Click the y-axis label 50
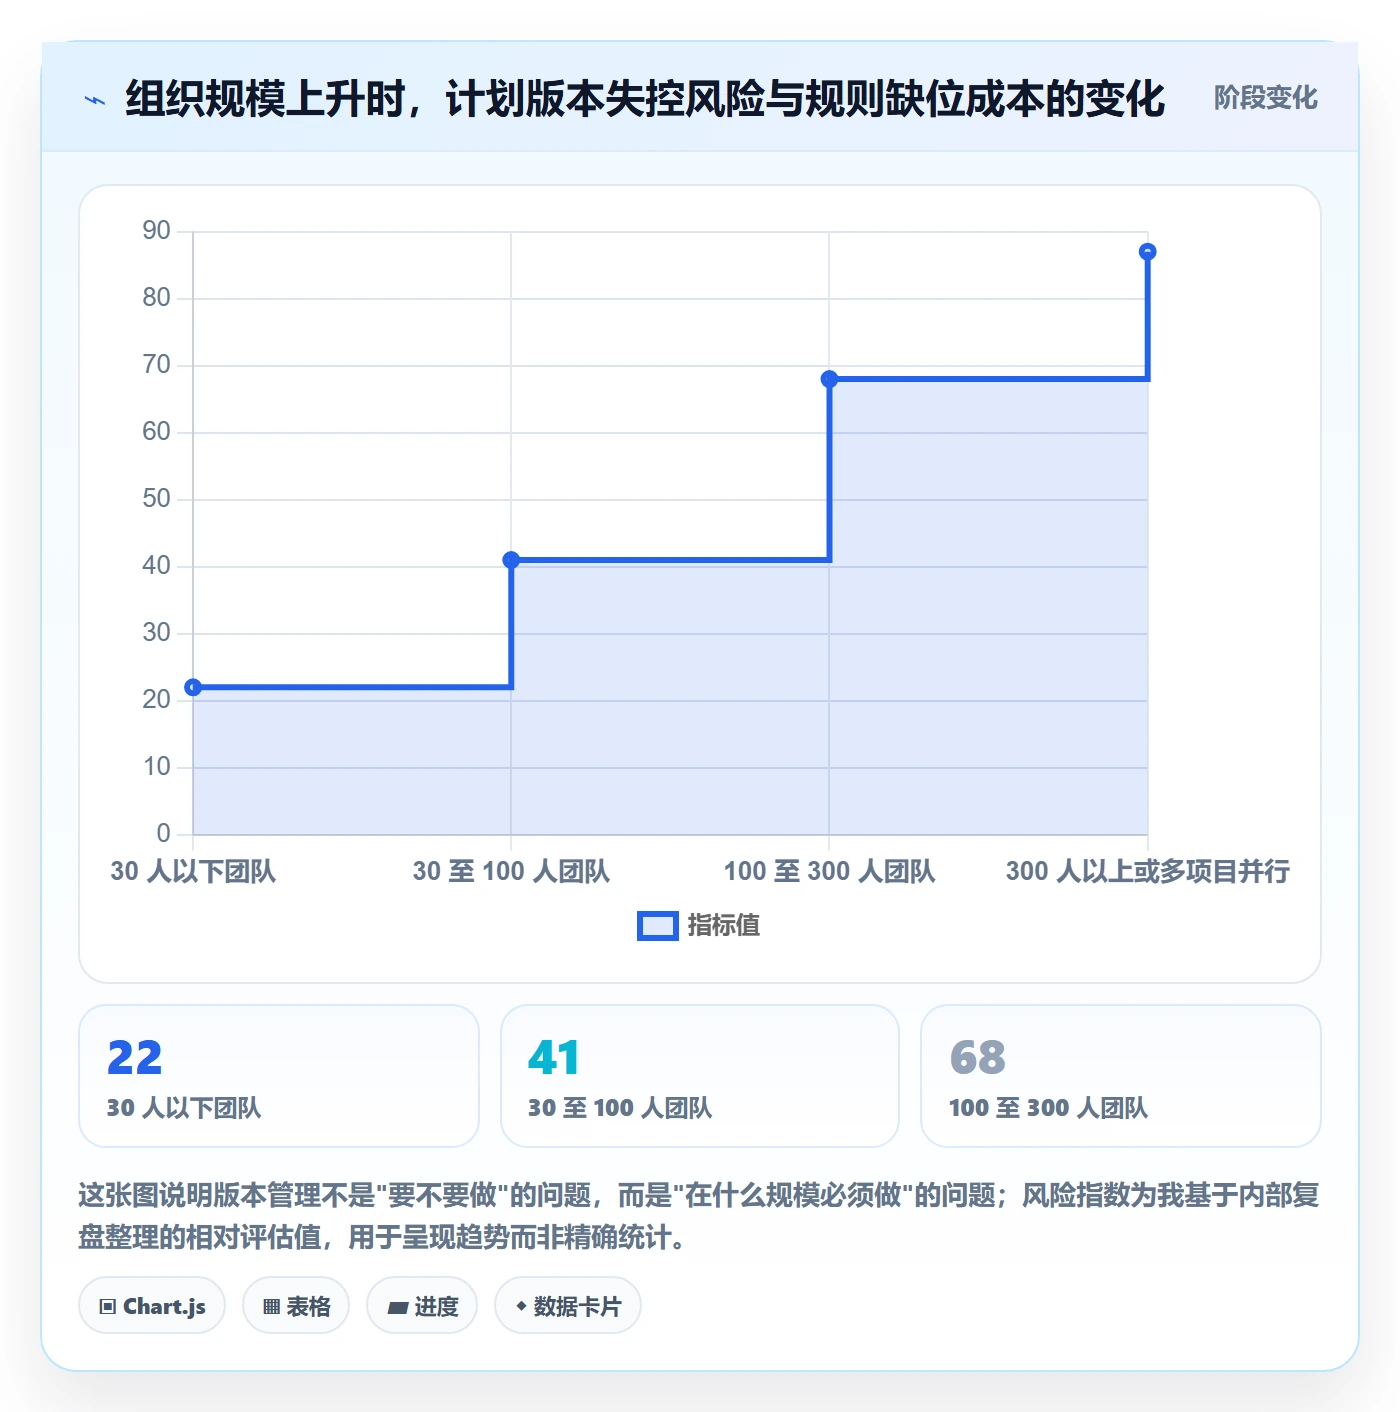Screen dimensions: 1400x1412 [x=157, y=499]
